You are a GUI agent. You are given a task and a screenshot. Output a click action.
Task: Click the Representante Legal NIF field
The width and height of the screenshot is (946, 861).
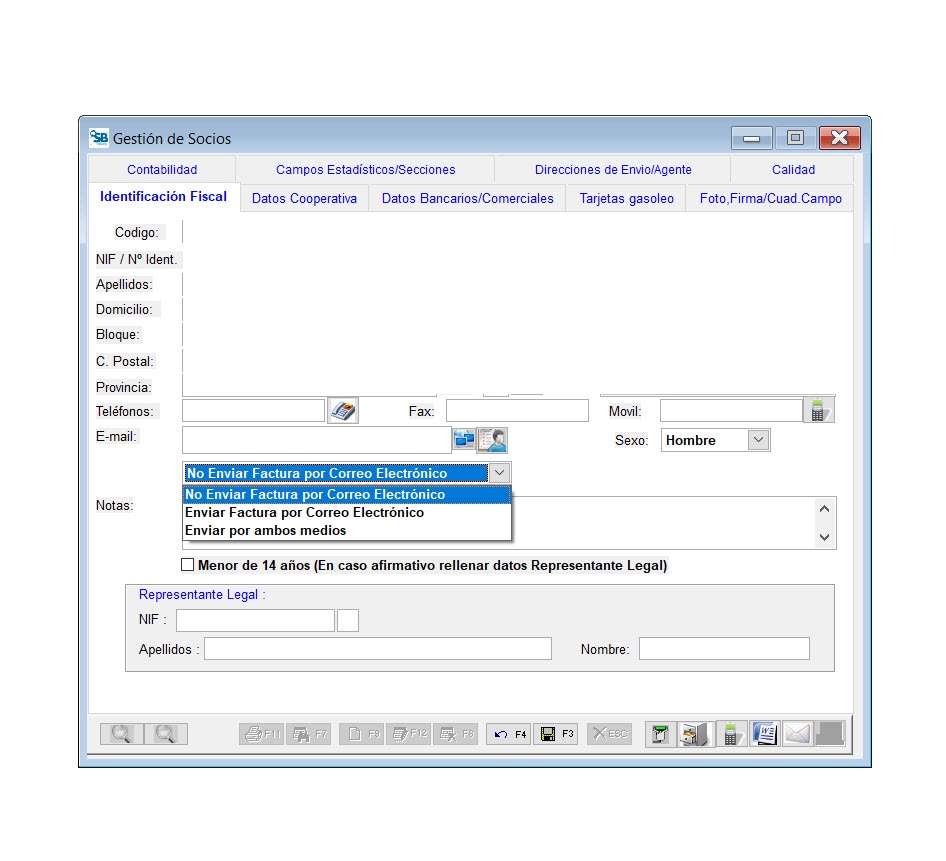coord(255,620)
